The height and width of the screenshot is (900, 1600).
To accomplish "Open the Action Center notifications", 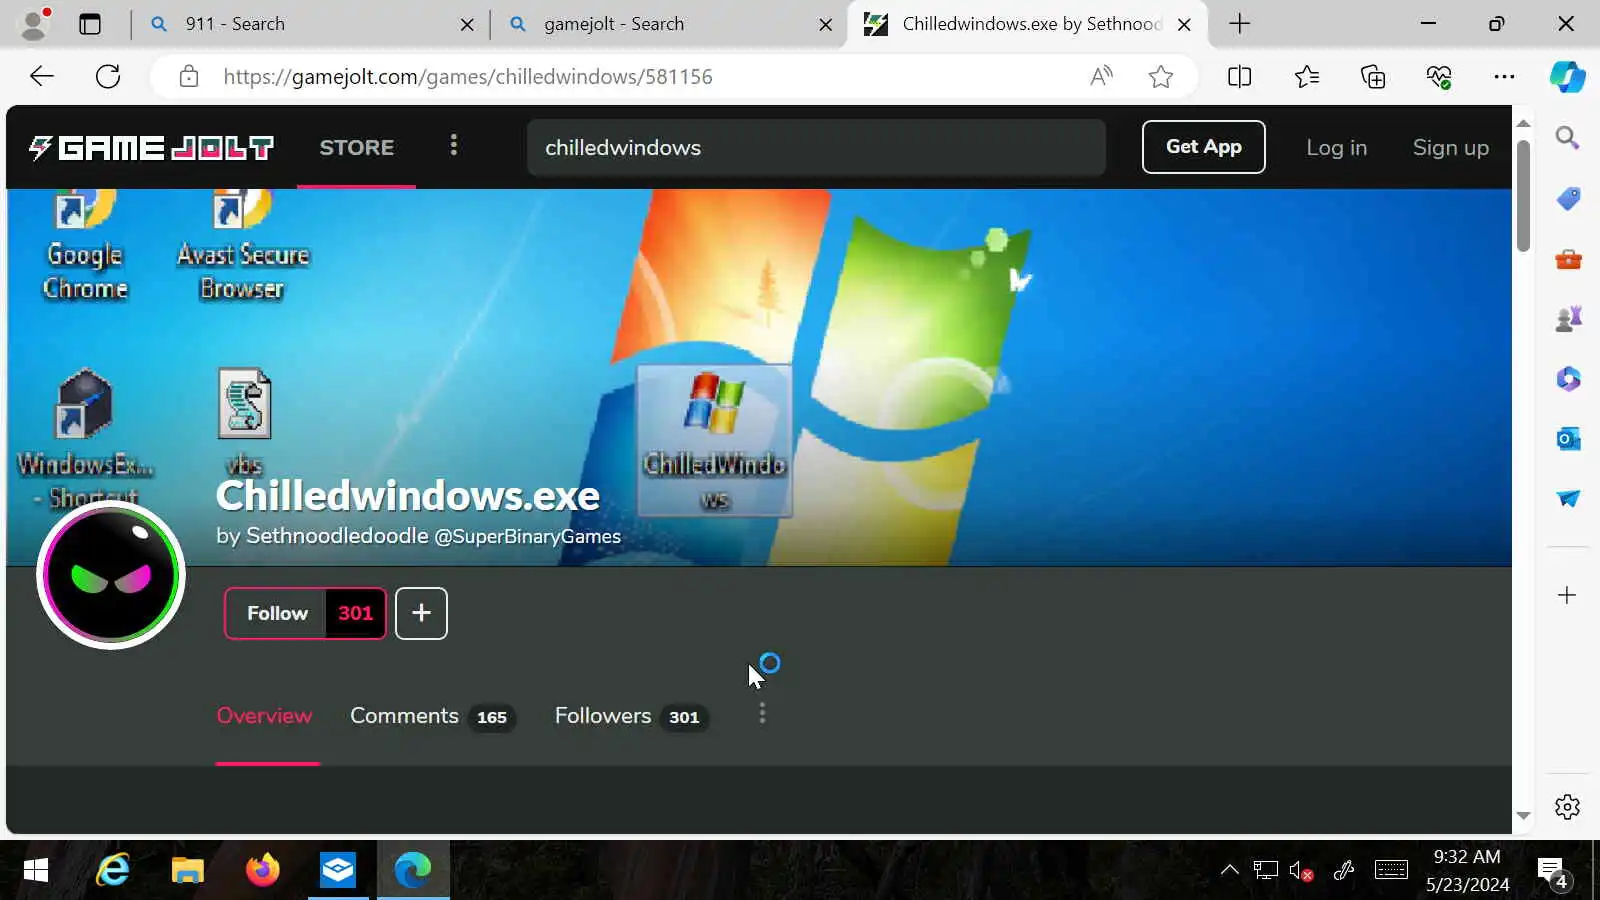I will 1552,872.
